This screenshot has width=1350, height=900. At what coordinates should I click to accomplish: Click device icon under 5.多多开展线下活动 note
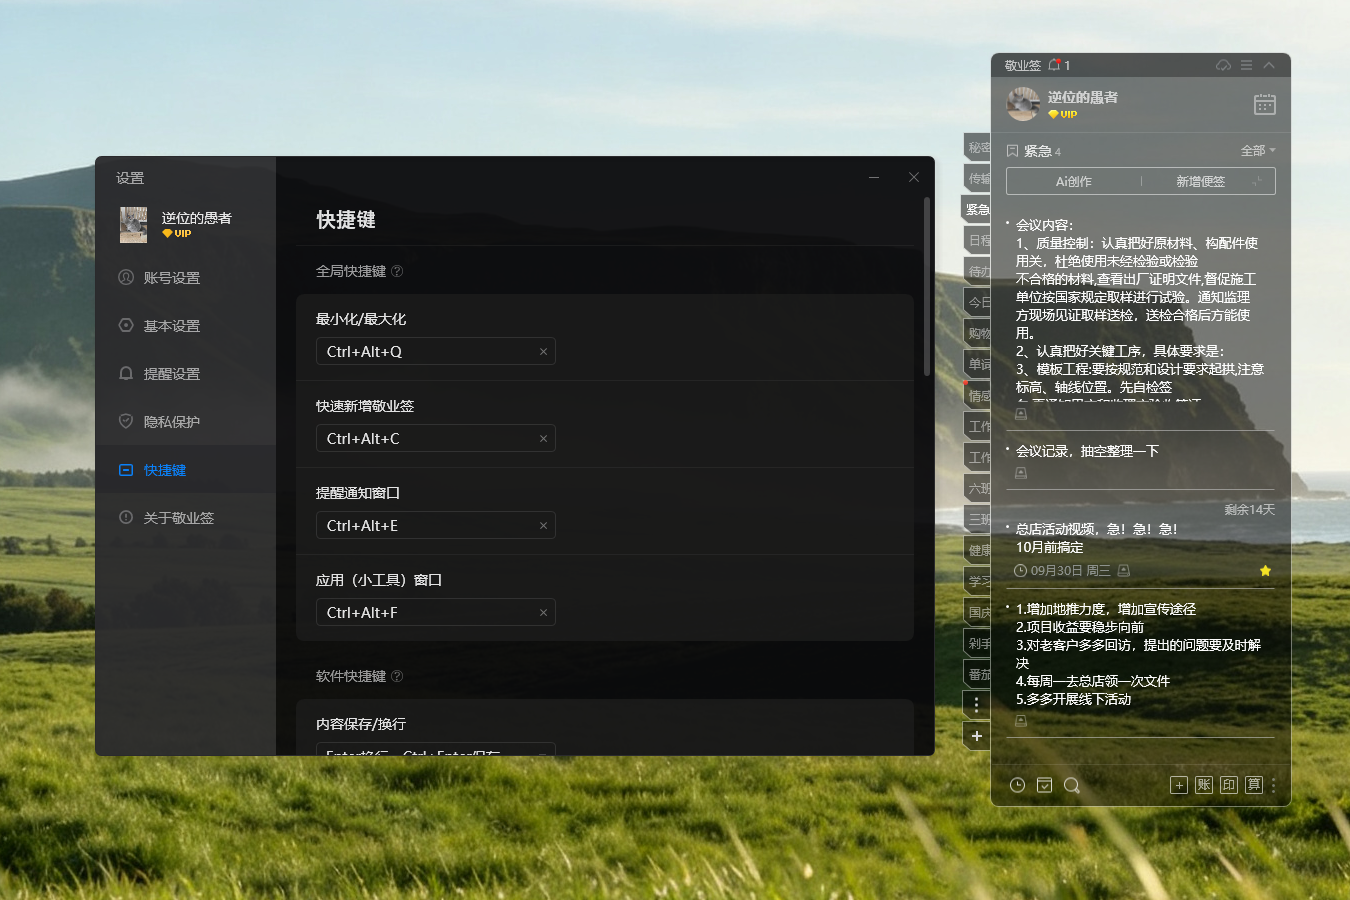[1021, 721]
